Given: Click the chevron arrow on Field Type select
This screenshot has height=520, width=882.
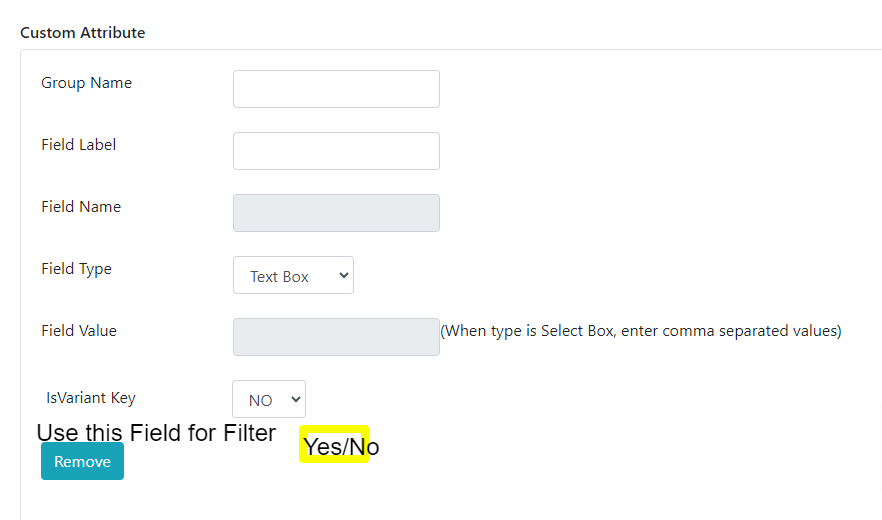Looking at the screenshot, I should click(x=343, y=275).
